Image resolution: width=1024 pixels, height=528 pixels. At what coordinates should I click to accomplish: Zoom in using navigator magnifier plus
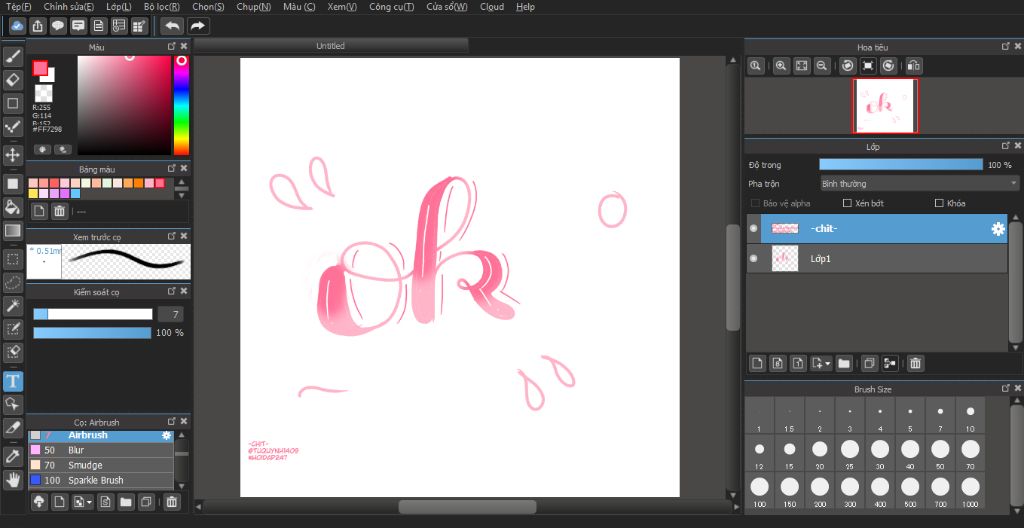click(x=781, y=66)
